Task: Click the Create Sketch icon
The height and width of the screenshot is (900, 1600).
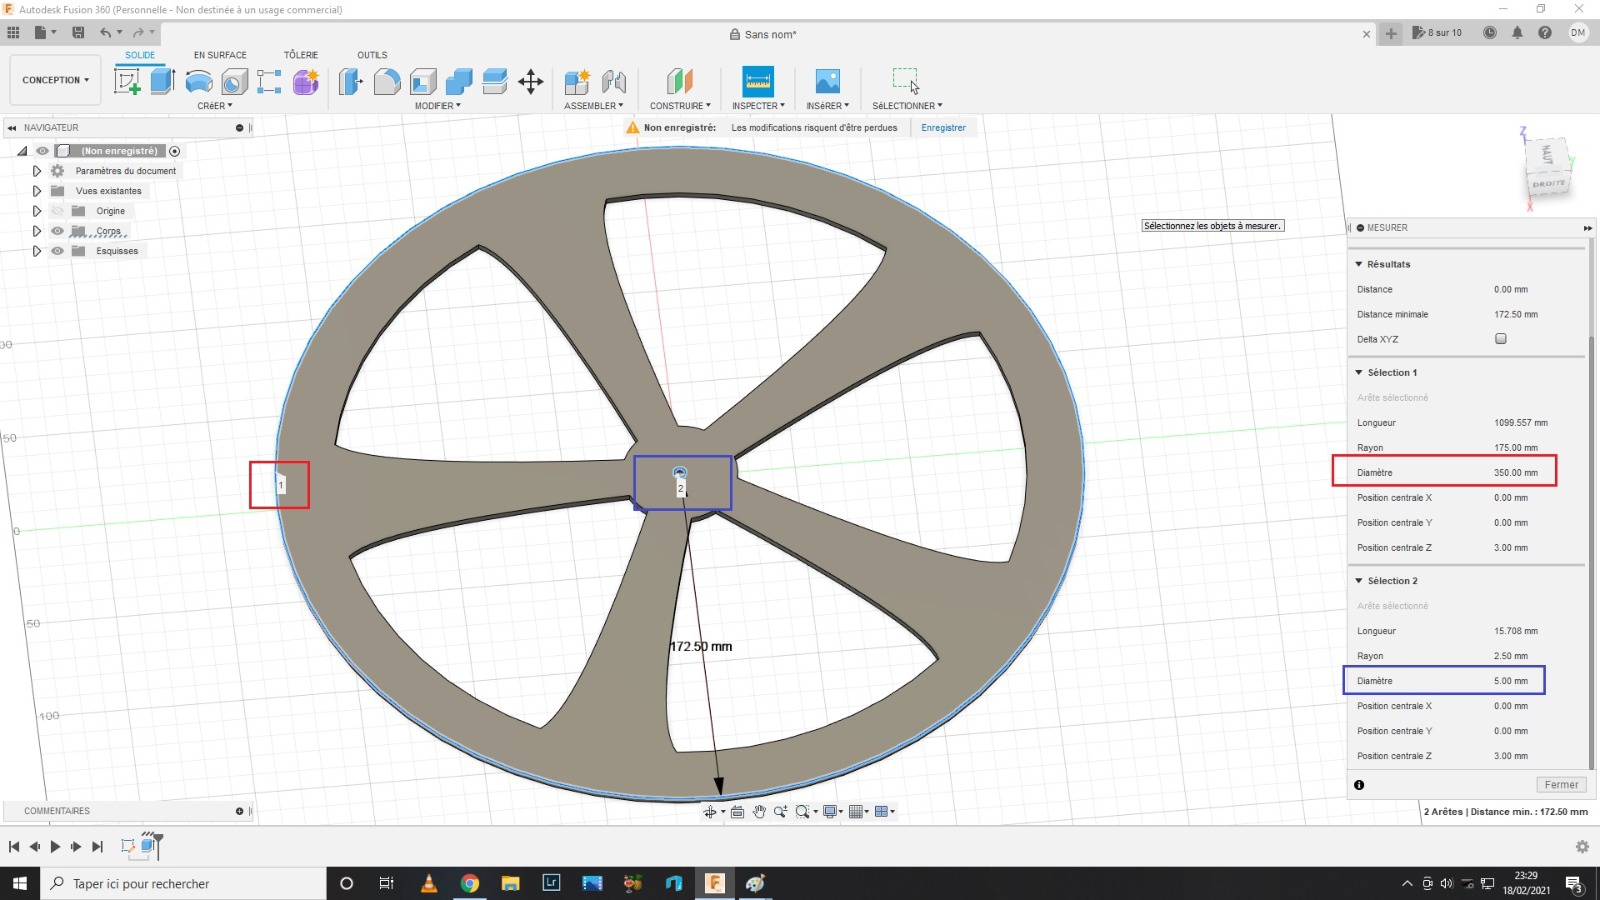Action: 127,82
